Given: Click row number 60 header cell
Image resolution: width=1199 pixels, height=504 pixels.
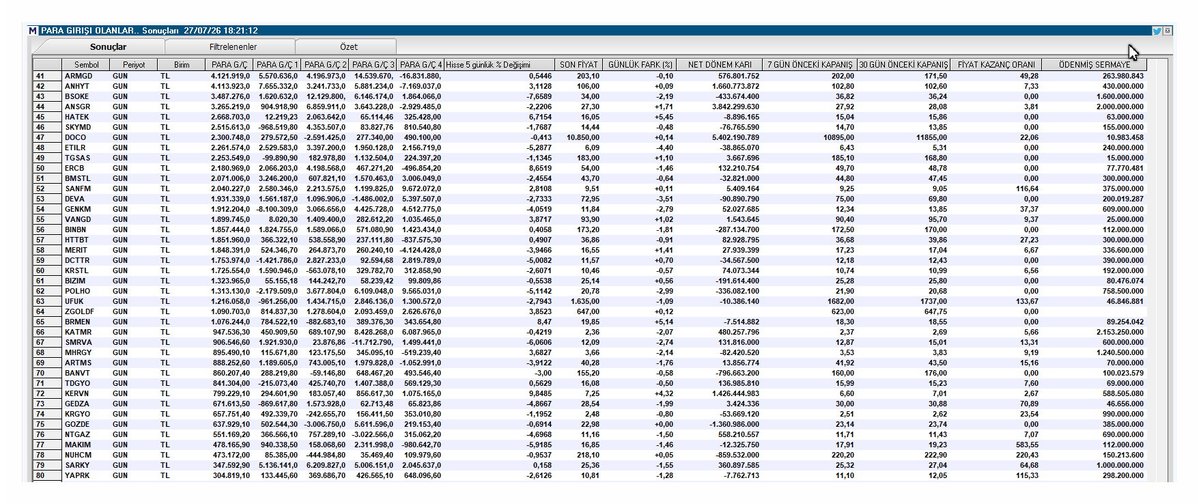Looking at the screenshot, I should [x=48, y=269].
